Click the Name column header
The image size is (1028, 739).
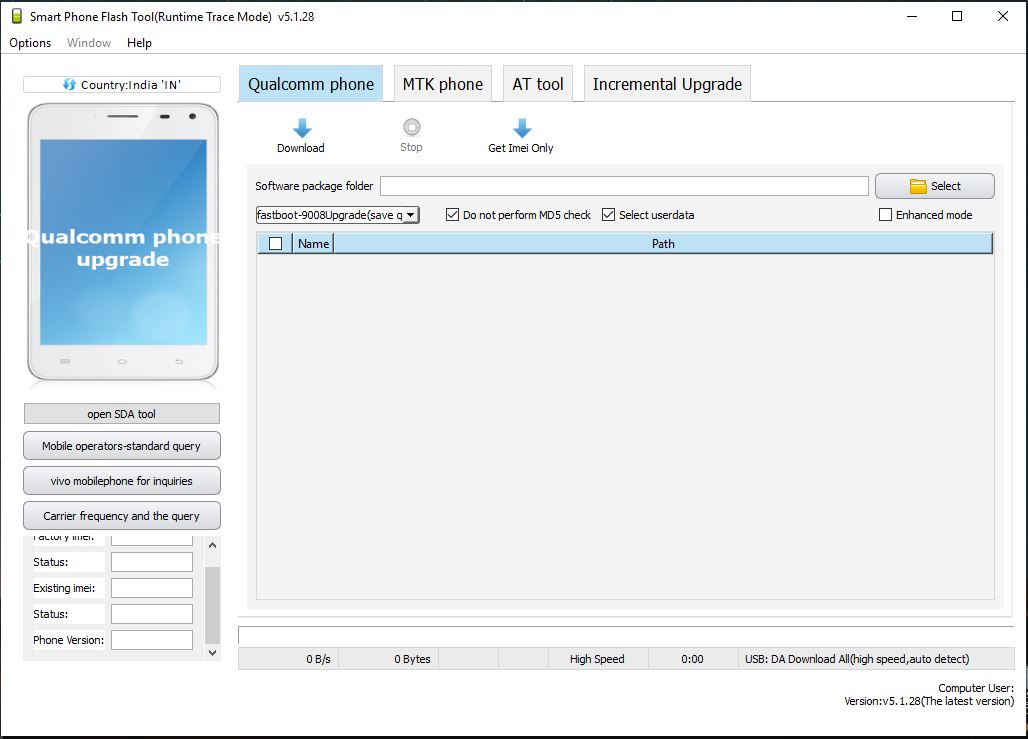tap(313, 244)
